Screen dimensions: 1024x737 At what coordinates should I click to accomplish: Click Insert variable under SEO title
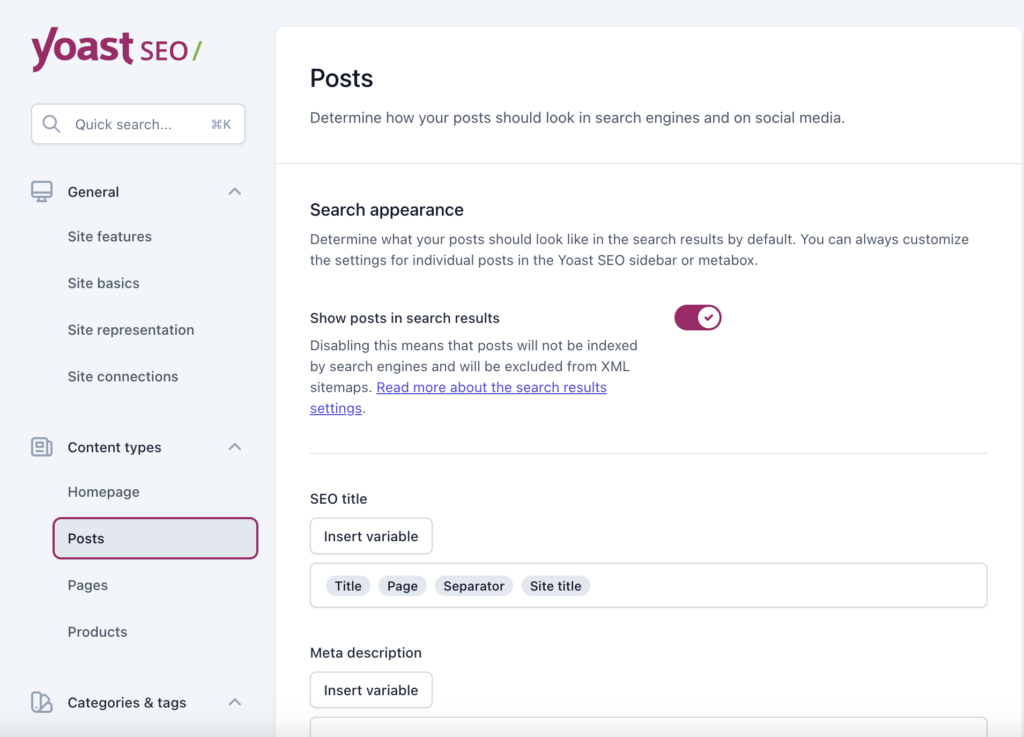[371, 536]
